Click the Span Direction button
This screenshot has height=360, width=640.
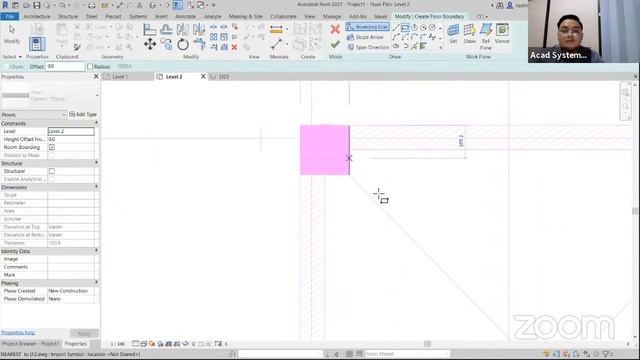[368, 47]
